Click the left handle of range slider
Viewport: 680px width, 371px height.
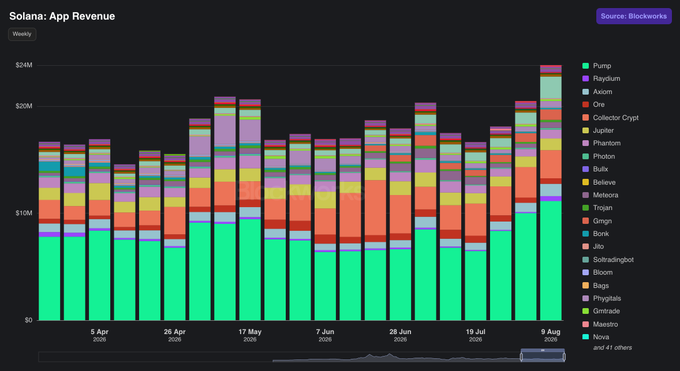(x=521, y=357)
